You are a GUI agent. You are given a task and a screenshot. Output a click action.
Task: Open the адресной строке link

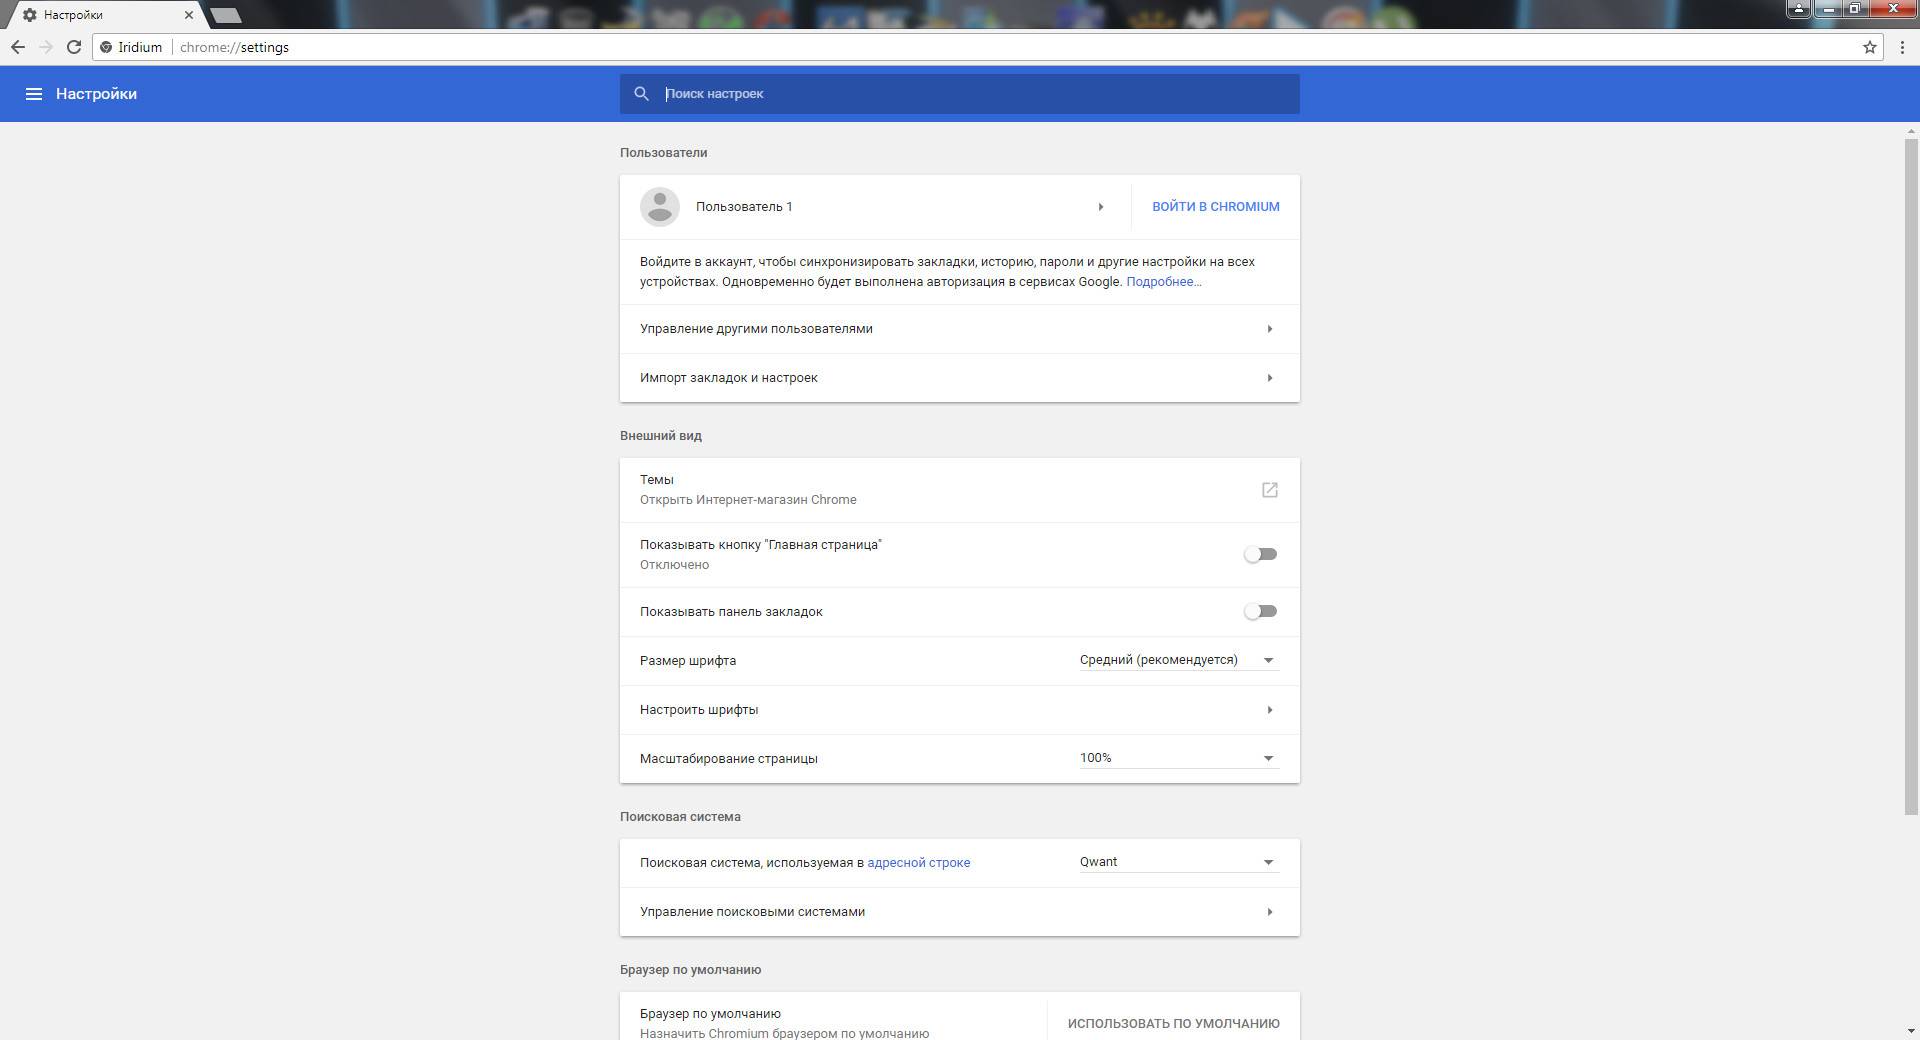coord(919,862)
